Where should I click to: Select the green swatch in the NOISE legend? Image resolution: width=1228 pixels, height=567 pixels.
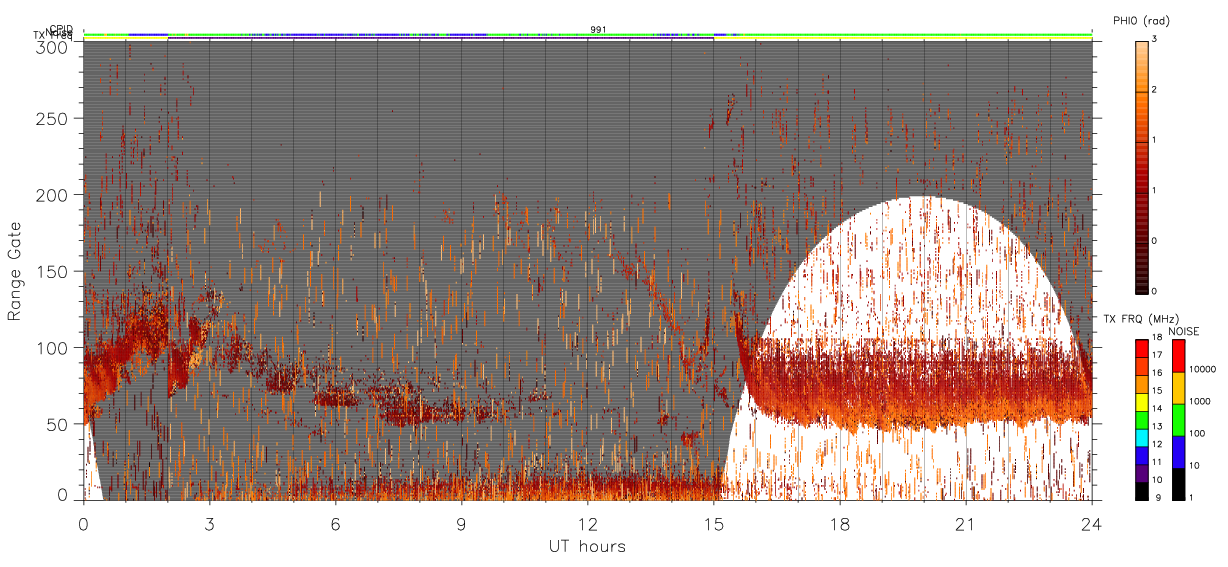coord(1179,420)
